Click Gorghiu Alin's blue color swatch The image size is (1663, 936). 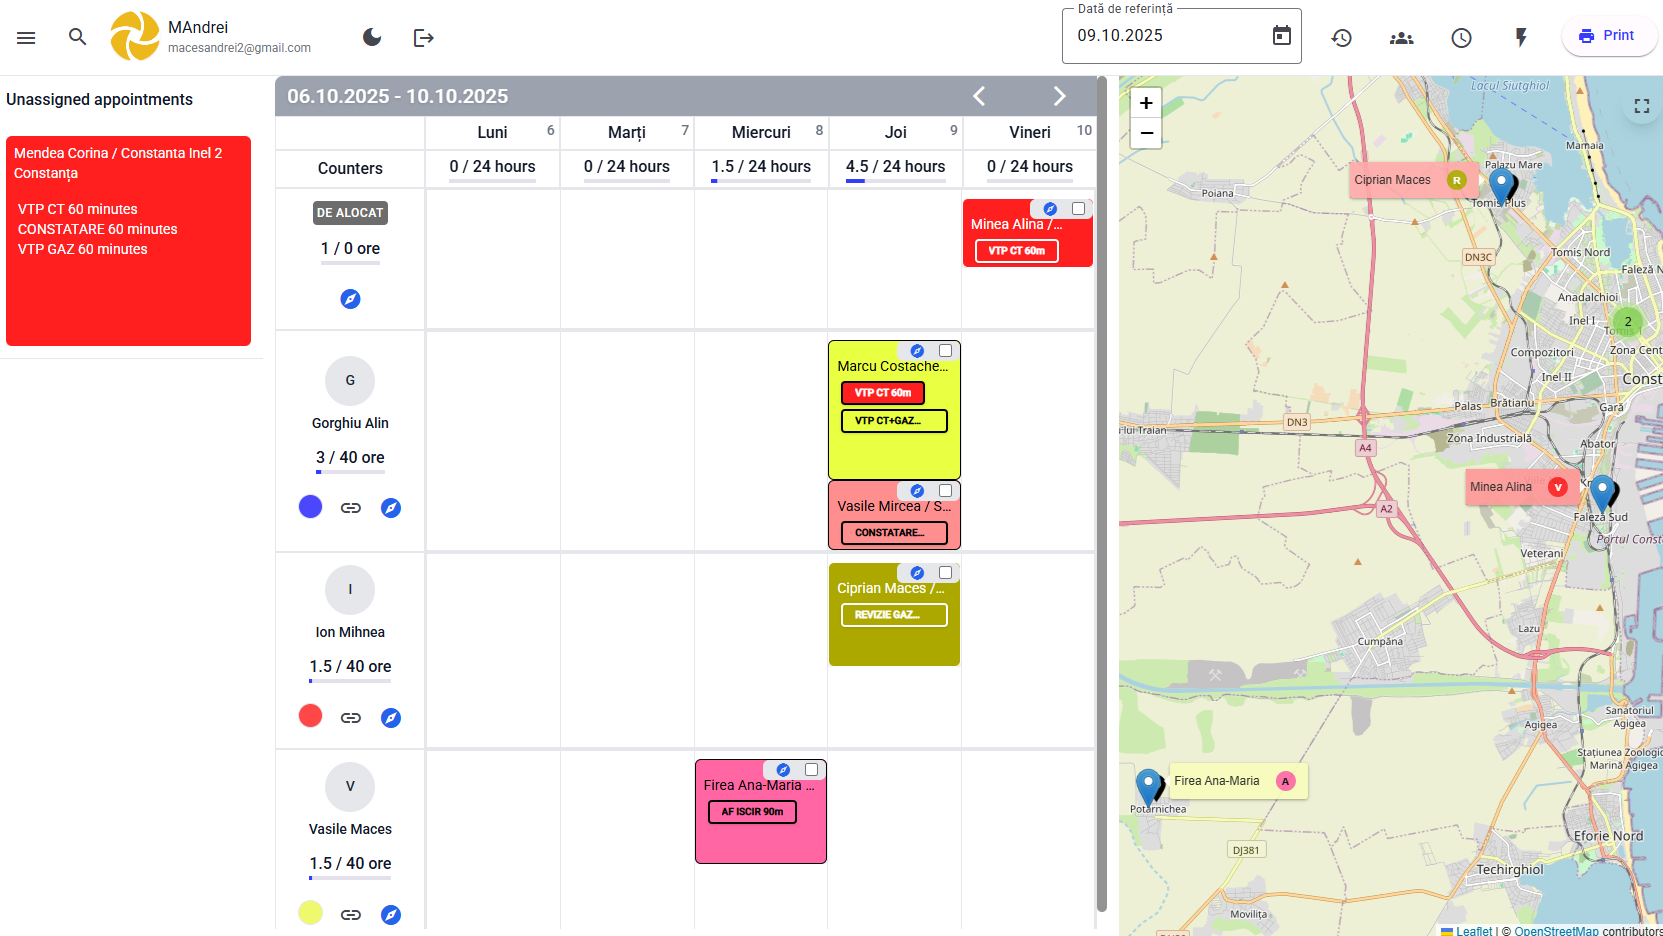point(311,507)
